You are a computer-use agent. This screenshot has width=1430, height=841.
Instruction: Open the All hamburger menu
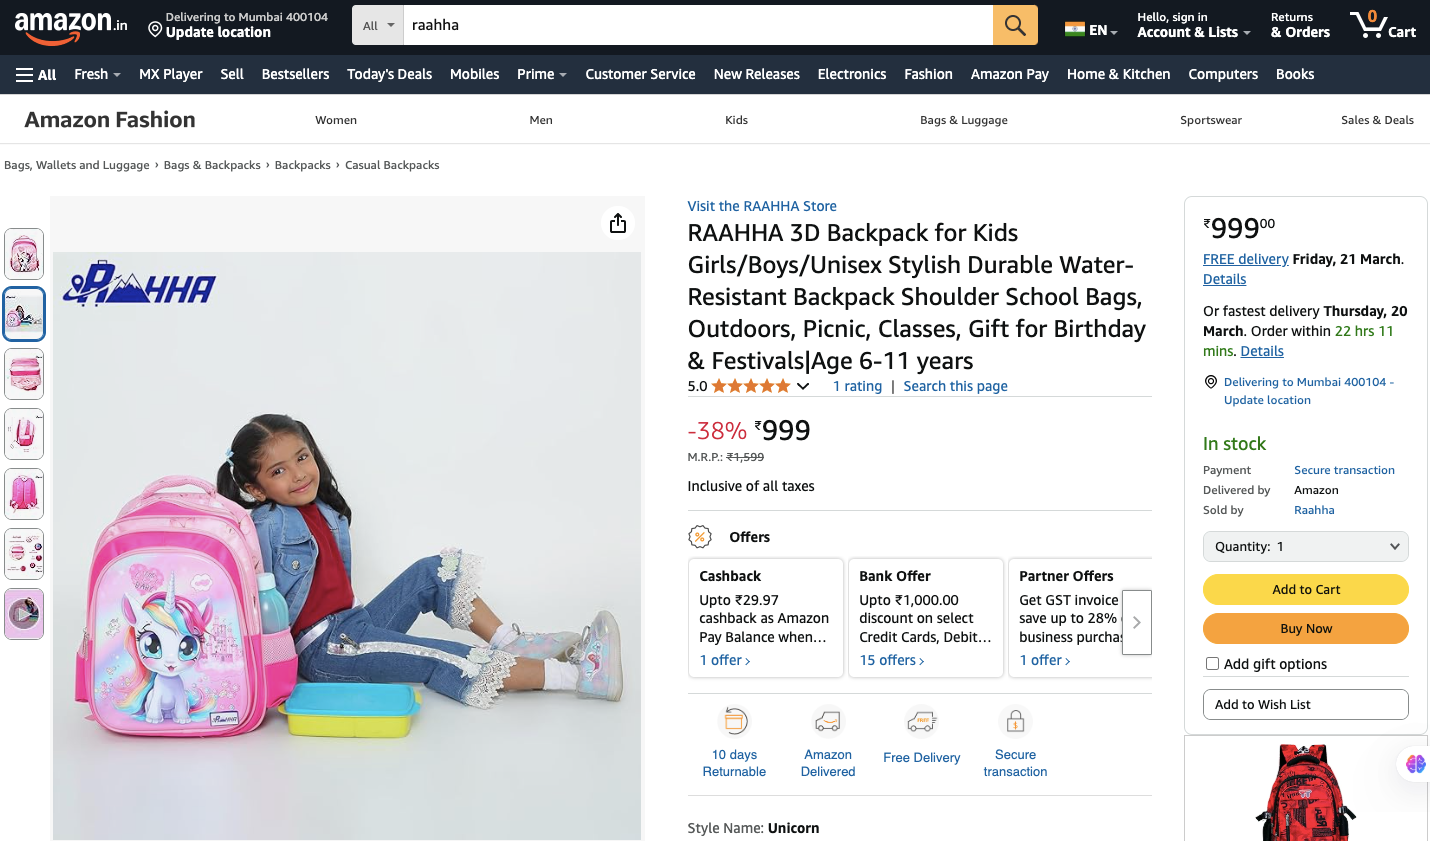(36, 74)
